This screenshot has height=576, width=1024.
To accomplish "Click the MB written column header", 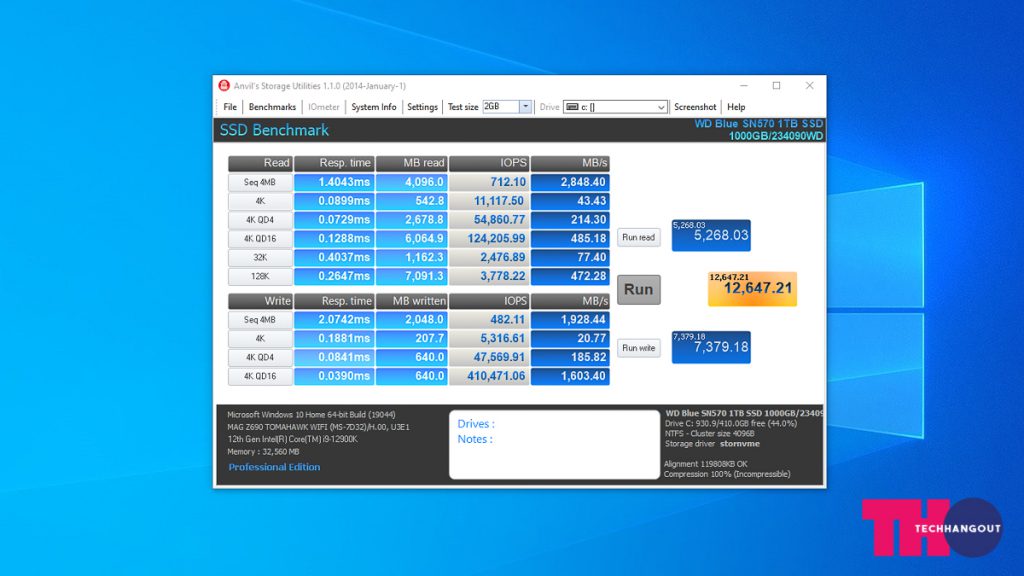I will click(x=411, y=301).
